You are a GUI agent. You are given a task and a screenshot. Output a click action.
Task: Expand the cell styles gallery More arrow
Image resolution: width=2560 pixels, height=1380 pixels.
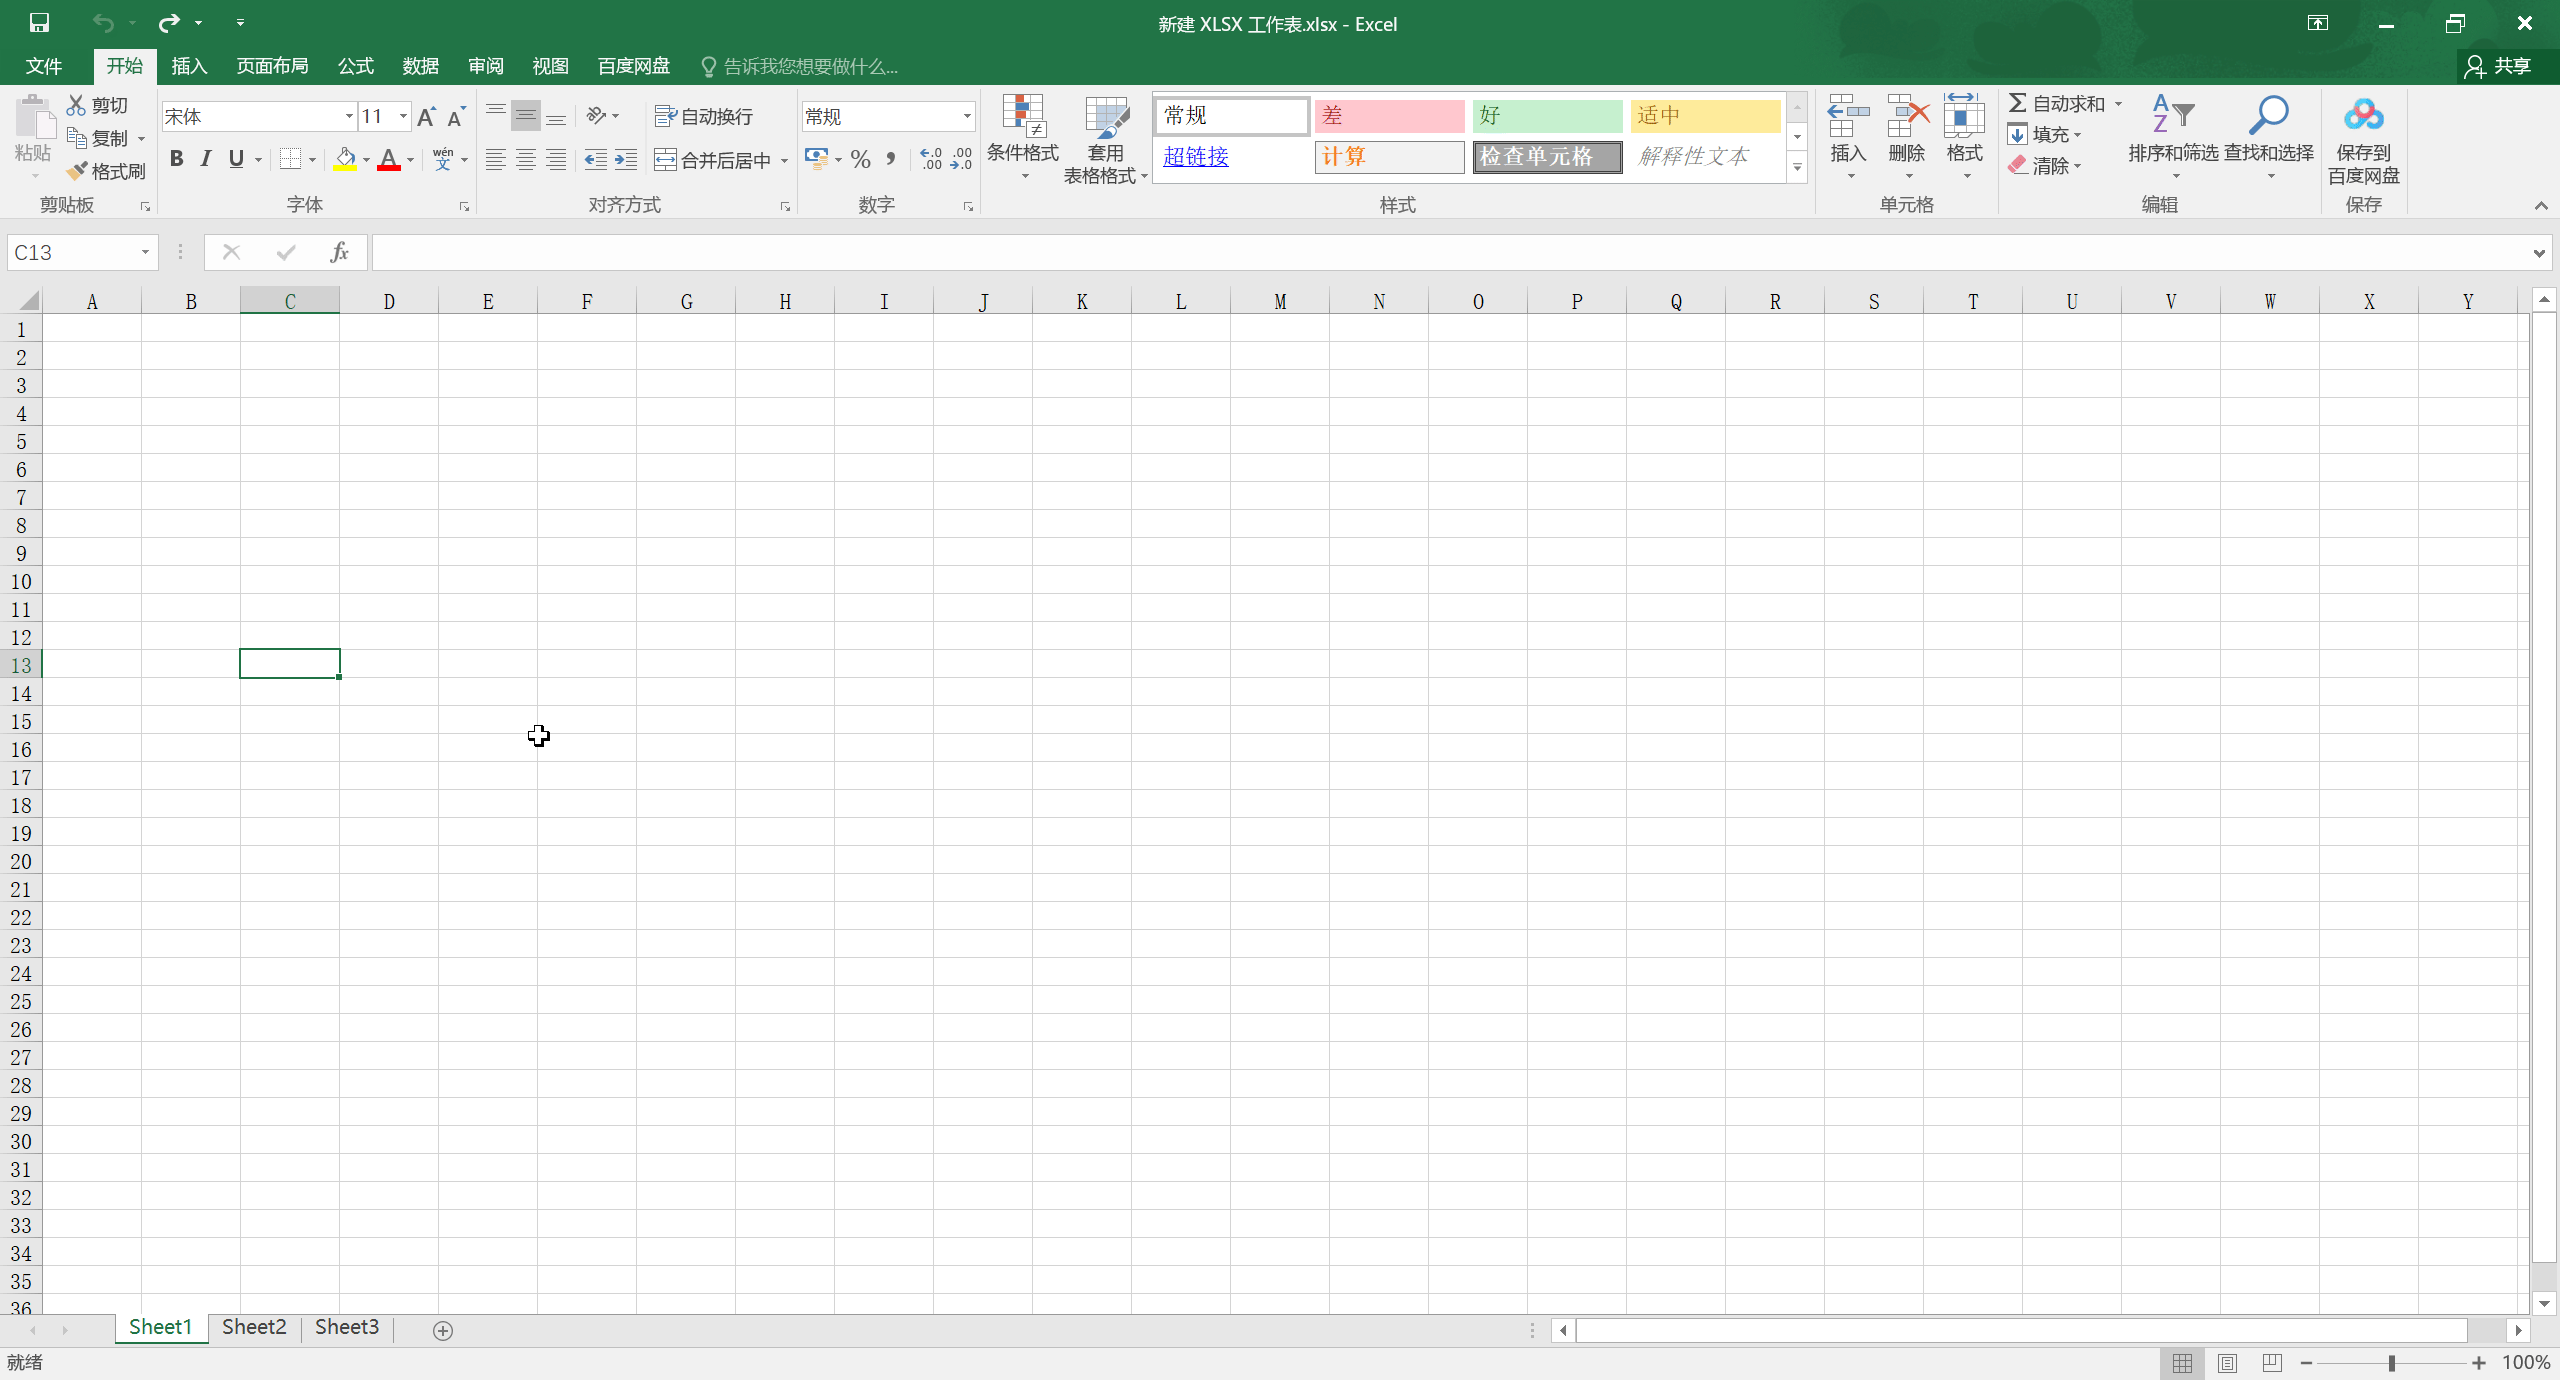point(1798,167)
